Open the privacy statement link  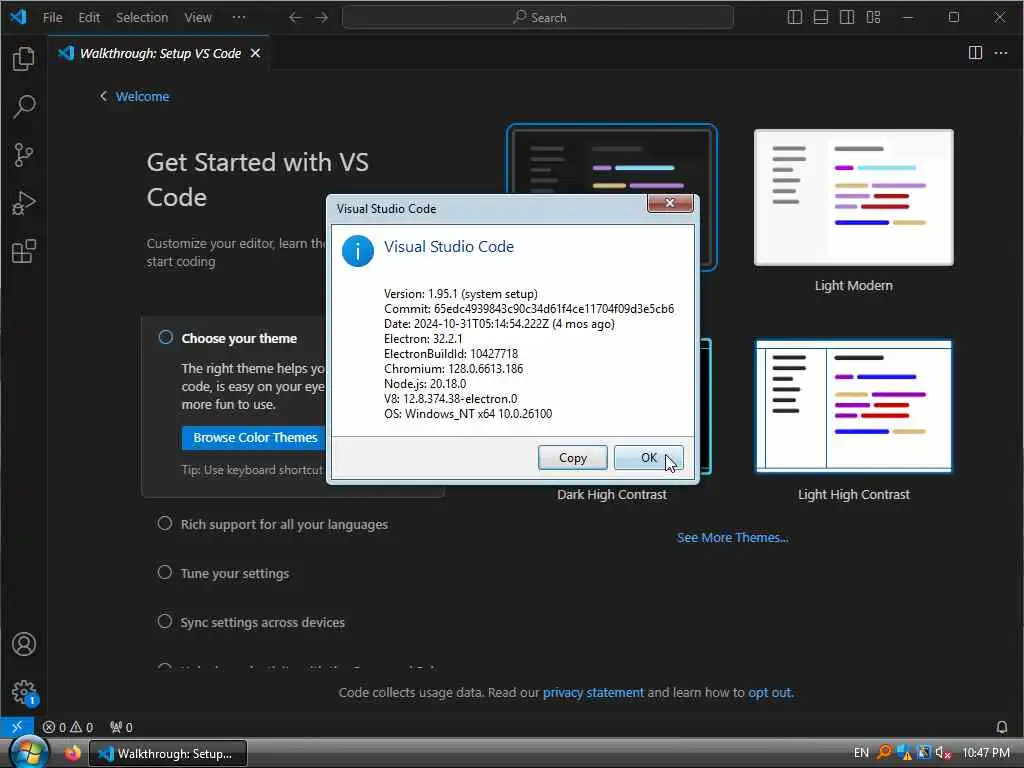[593, 692]
